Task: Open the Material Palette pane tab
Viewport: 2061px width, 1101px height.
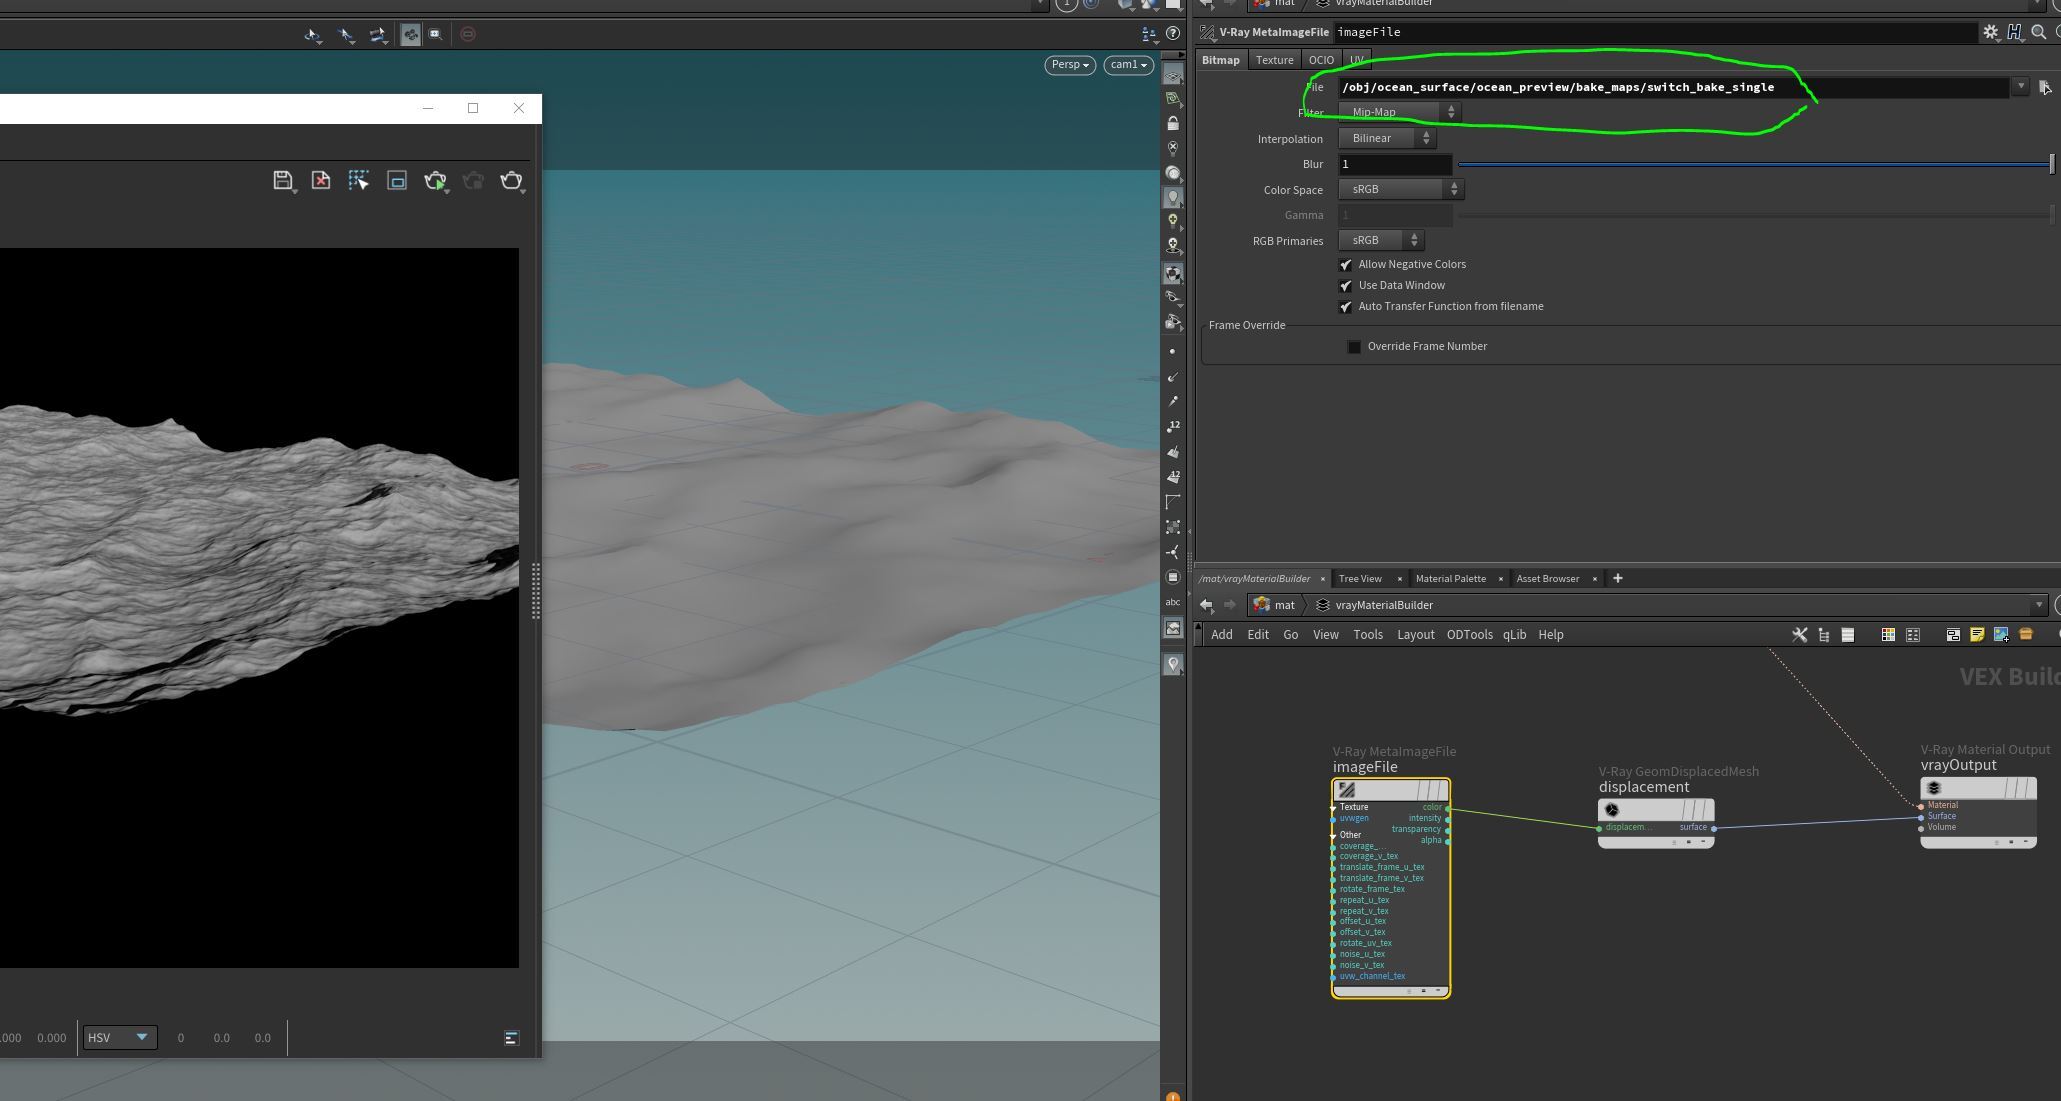Action: 1450,579
